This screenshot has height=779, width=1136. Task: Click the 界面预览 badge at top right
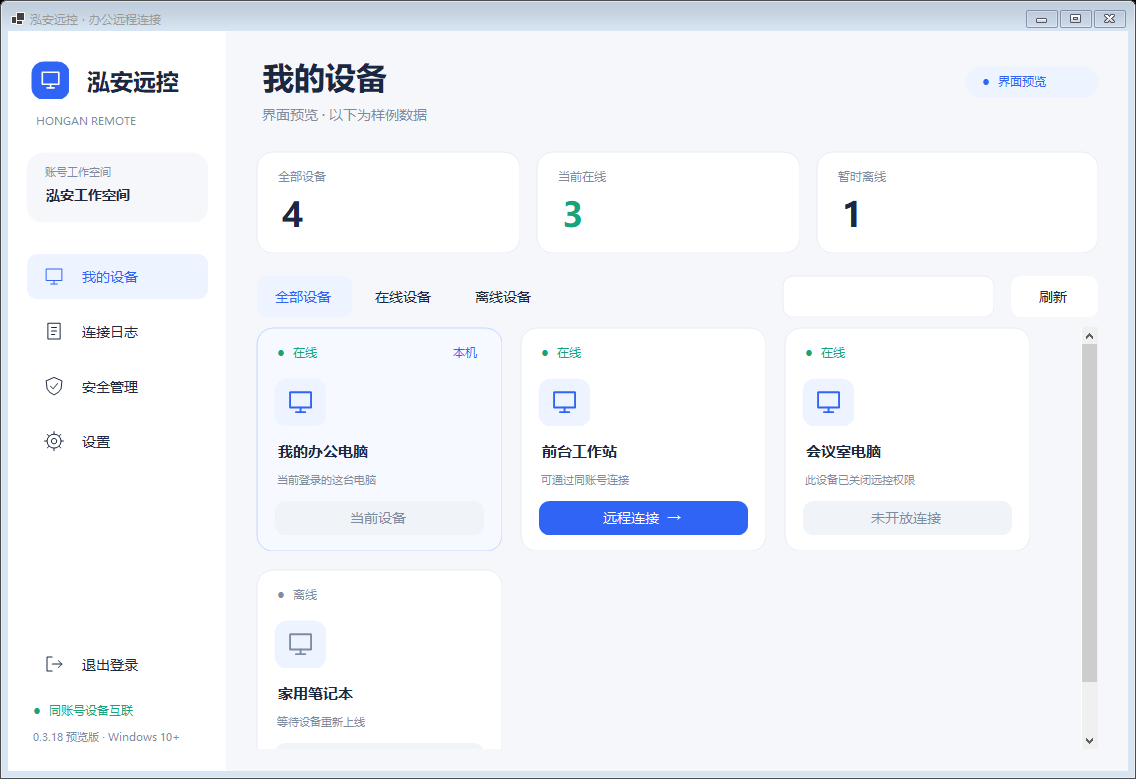[1031, 82]
